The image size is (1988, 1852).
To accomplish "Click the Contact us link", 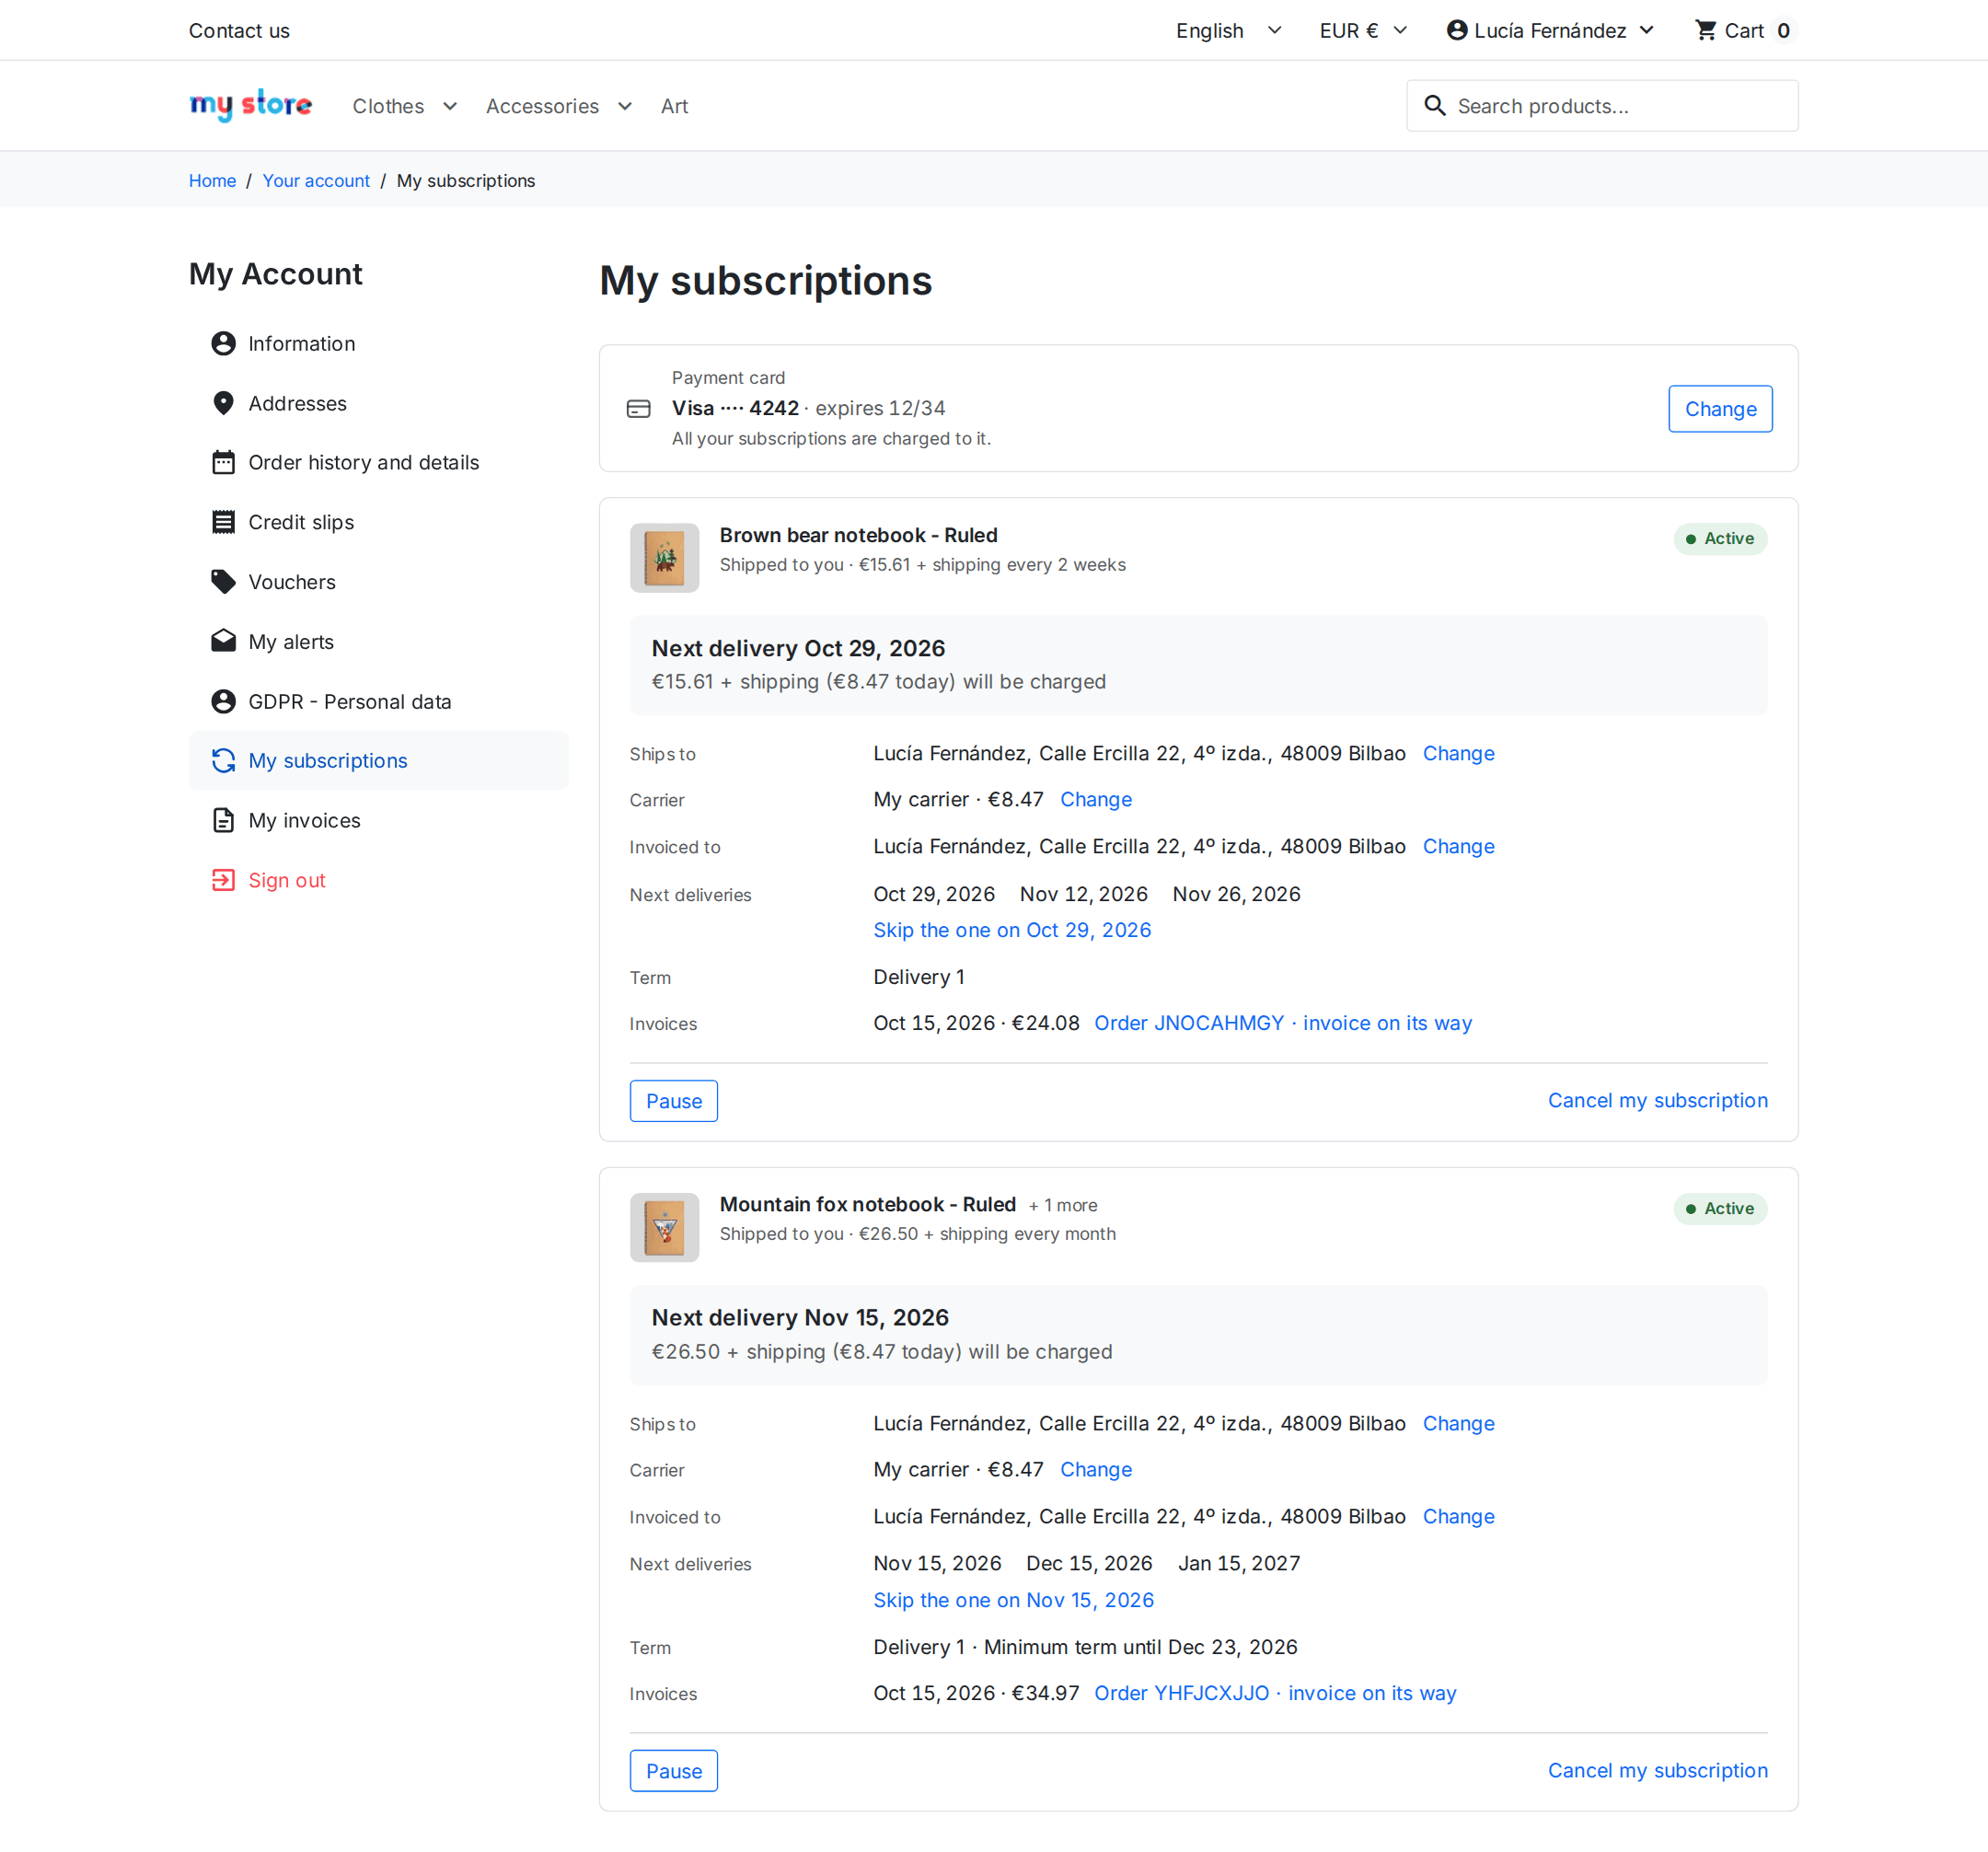I will pos(239,30).
